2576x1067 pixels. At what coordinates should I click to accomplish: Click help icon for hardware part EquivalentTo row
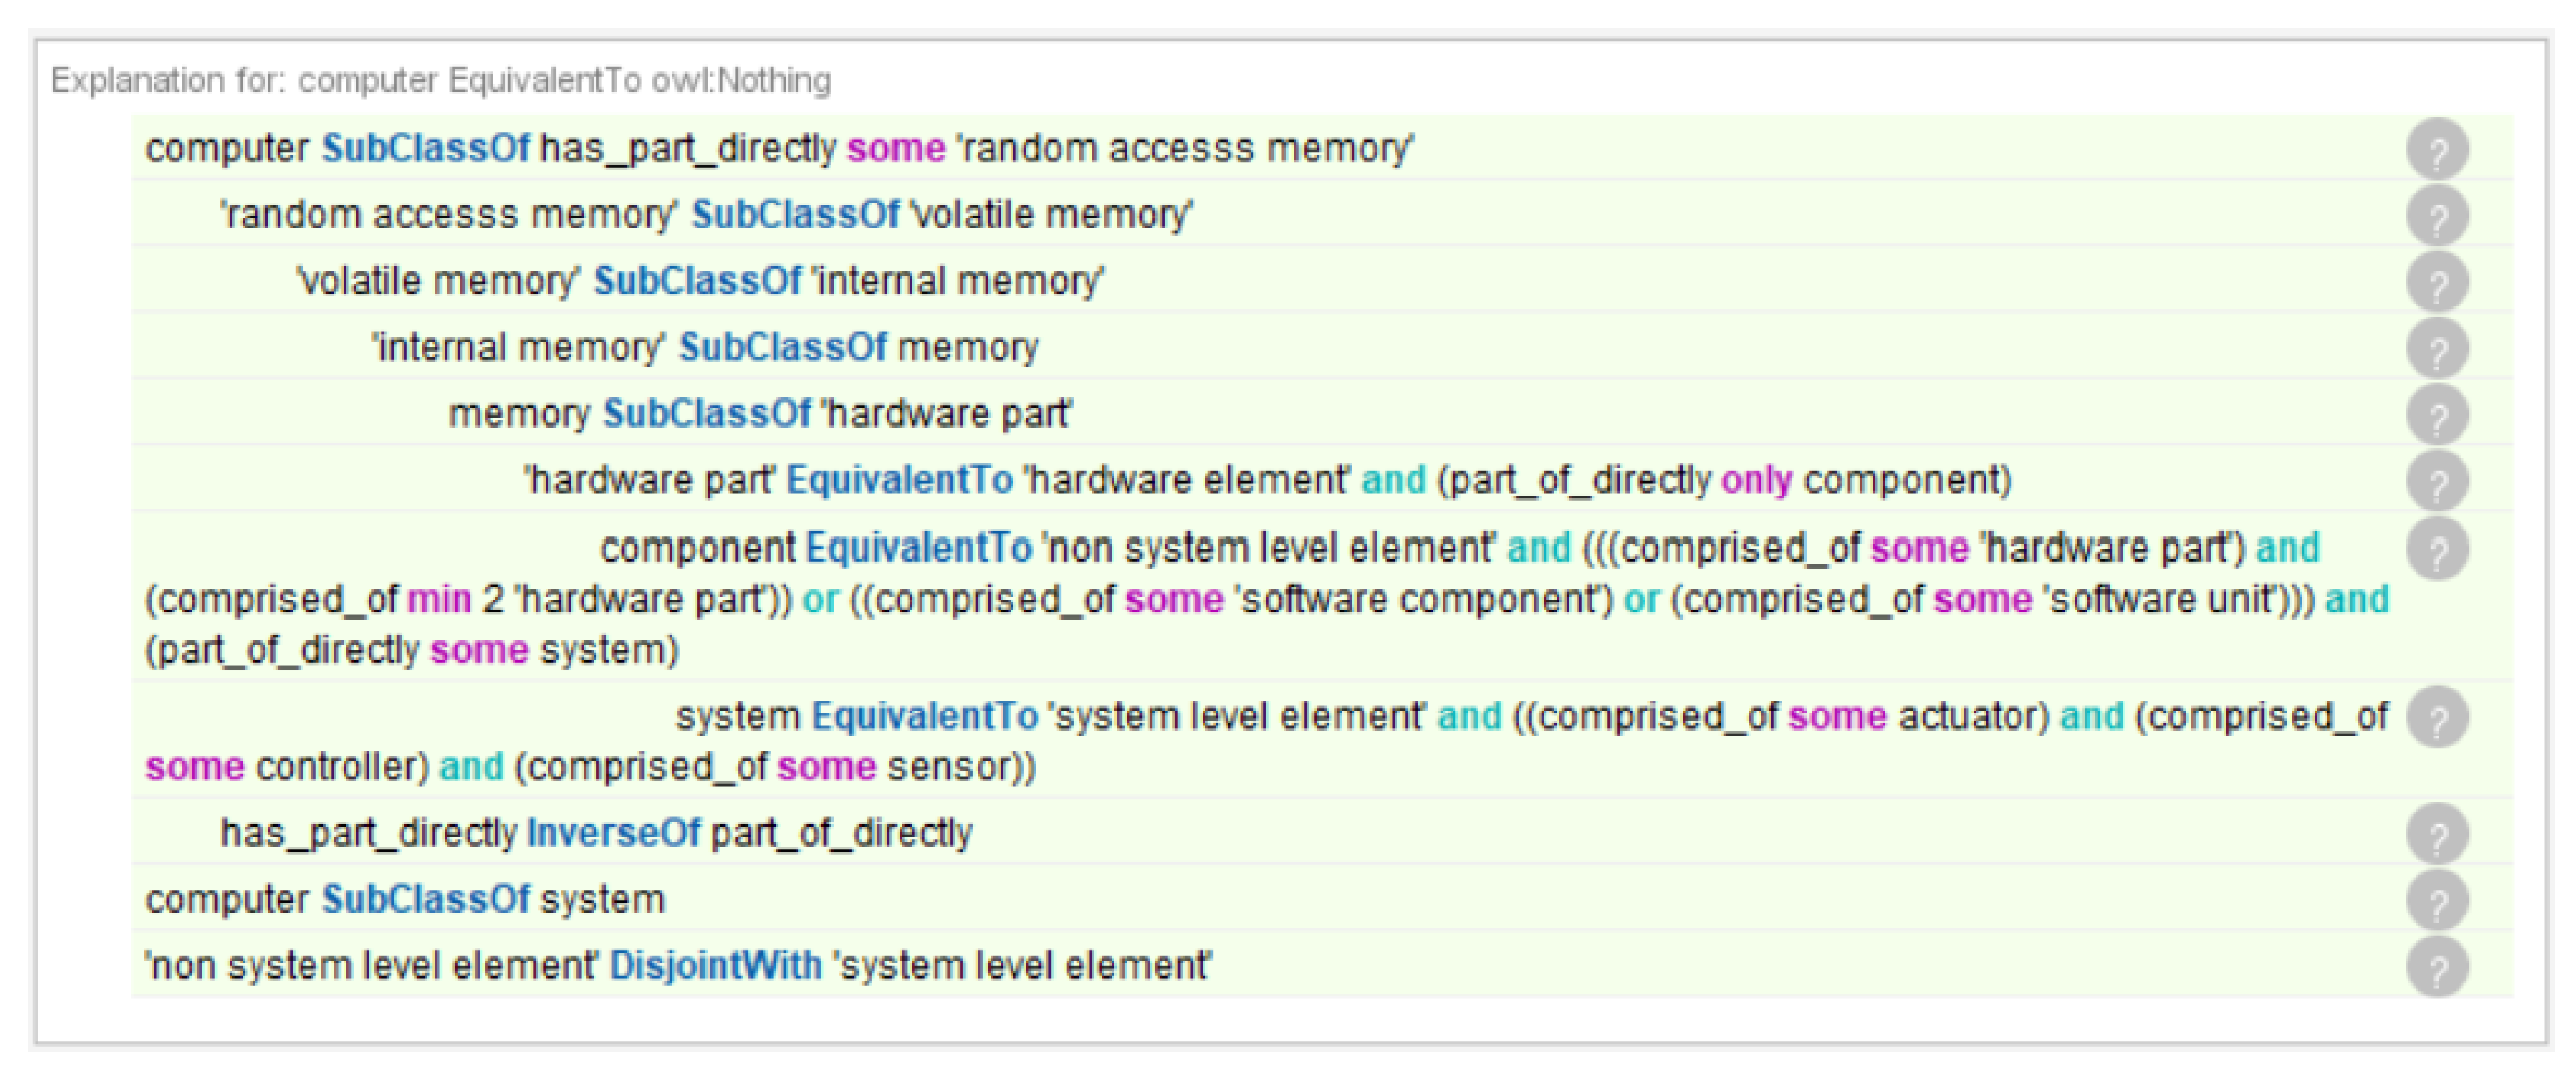tap(2437, 481)
